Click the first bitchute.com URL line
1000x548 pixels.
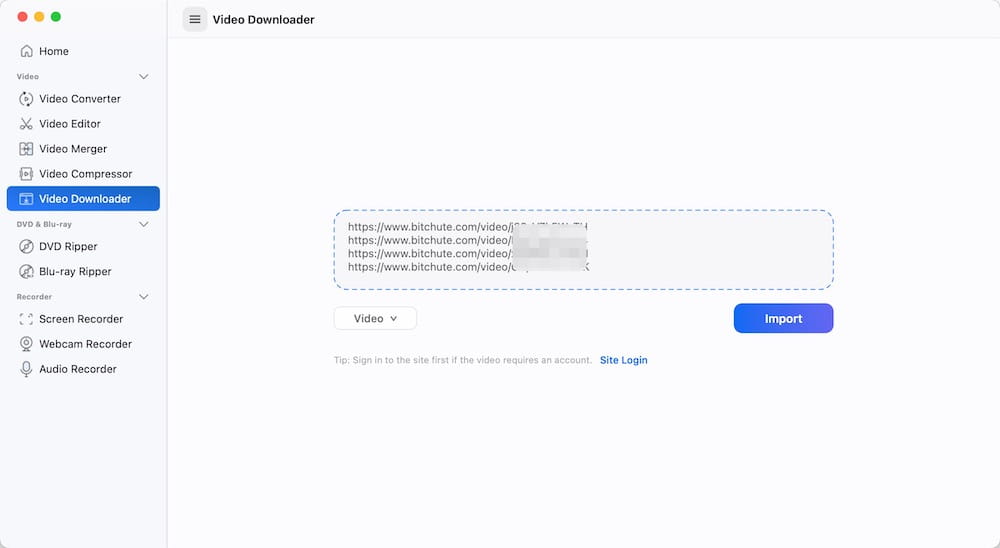(467, 226)
